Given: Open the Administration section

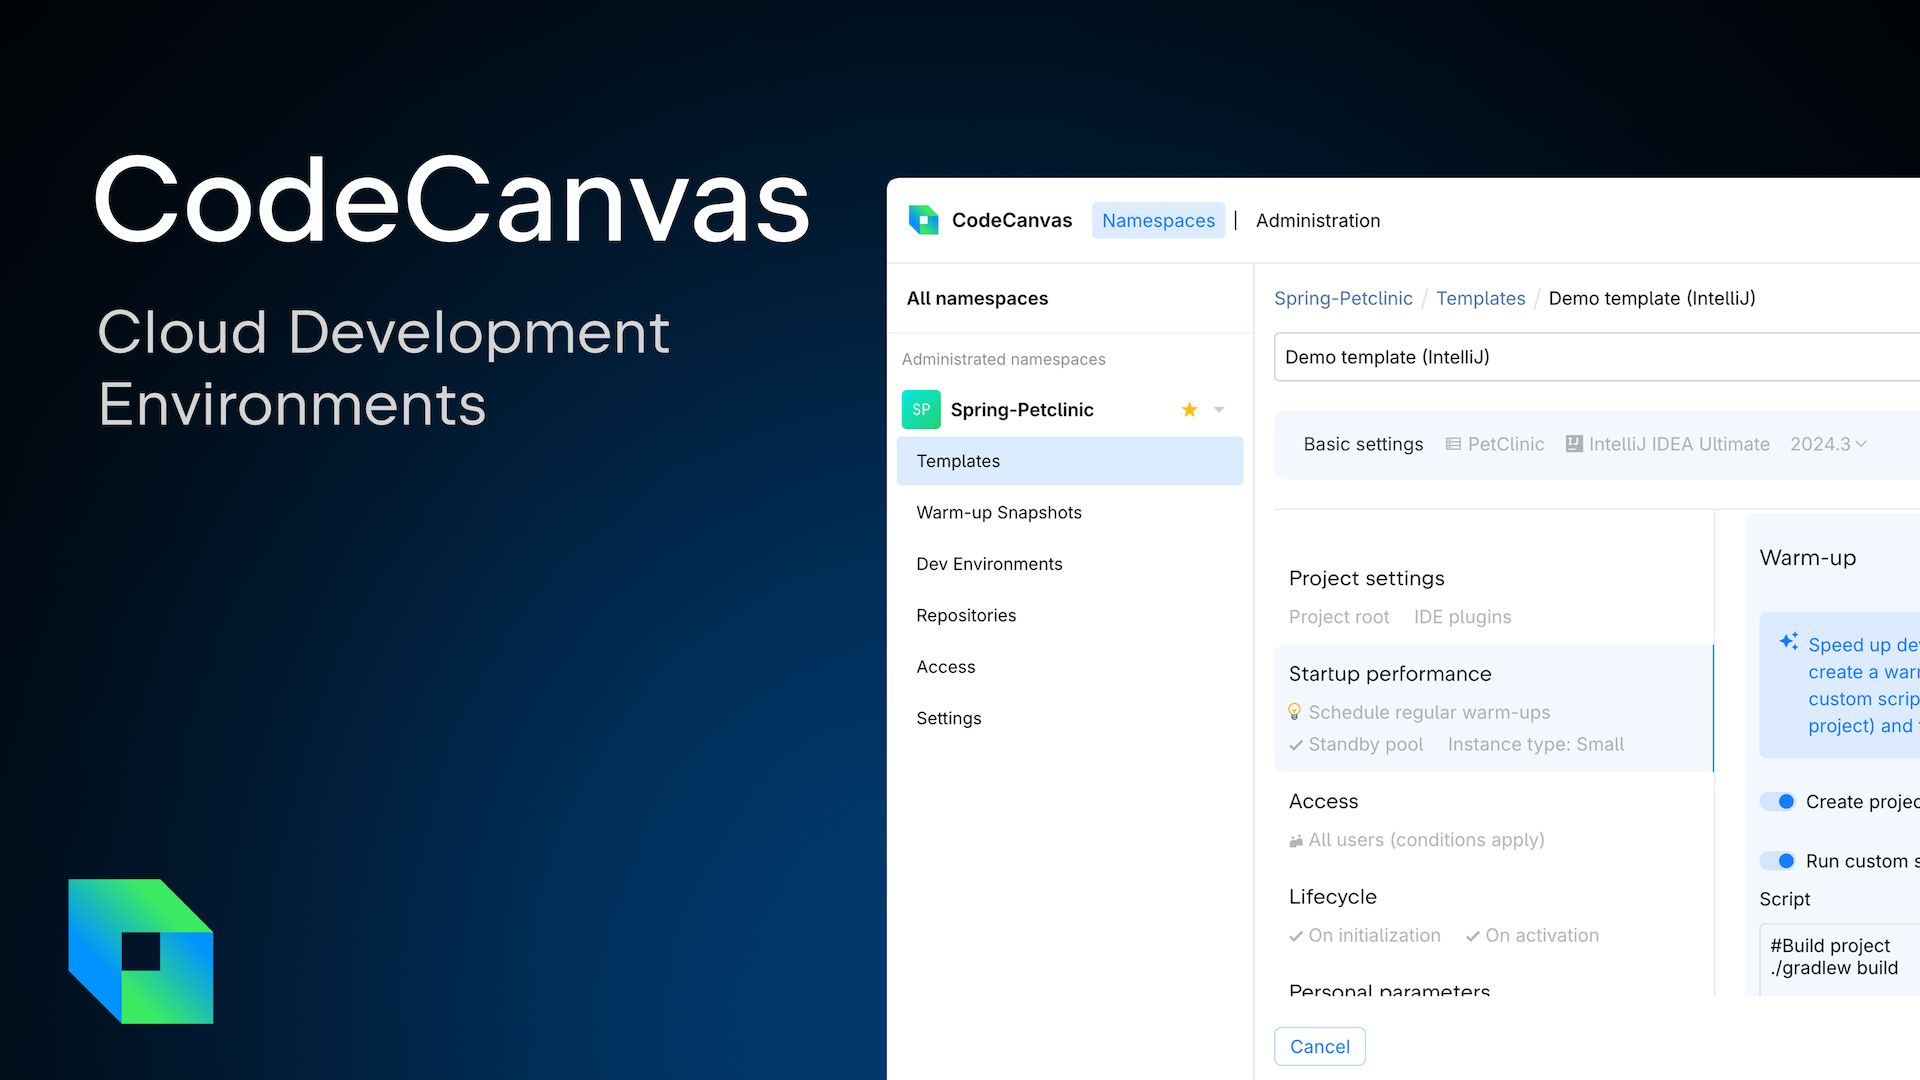Looking at the screenshot, I should 1318,220.
